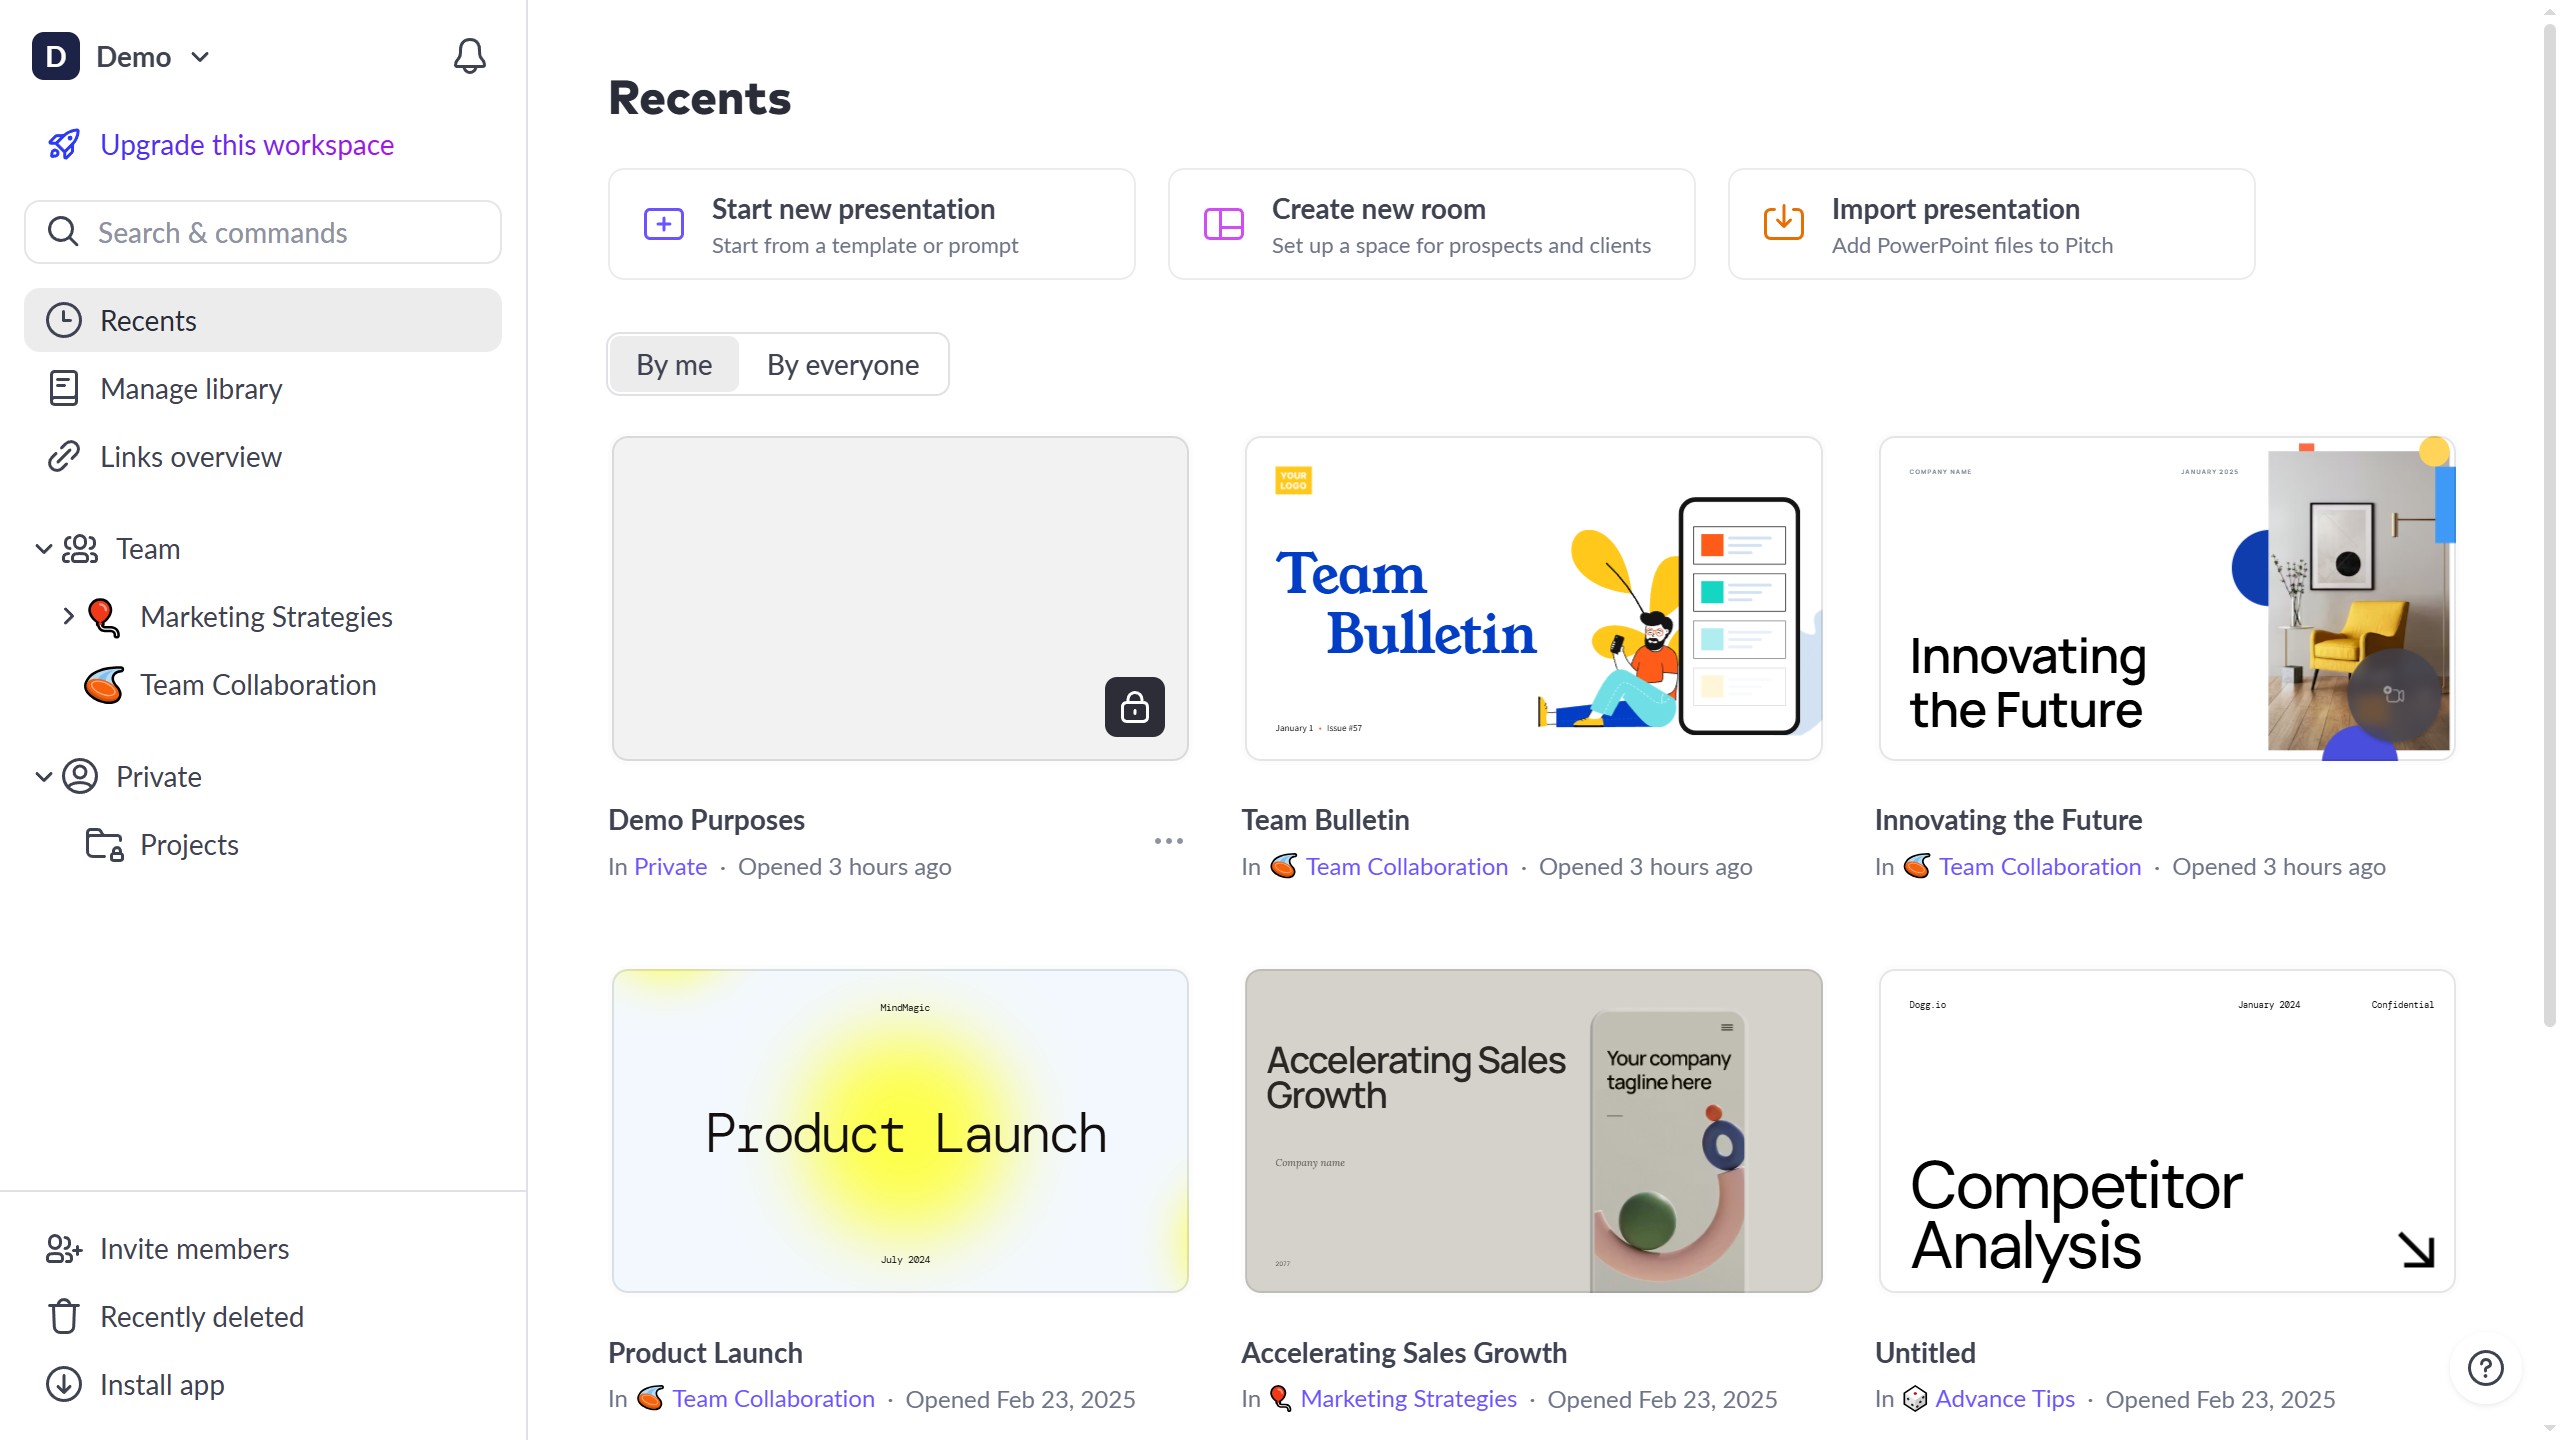Open Advance Tips link under Untitled
2560x1440 pixels.
pyautogui.click(x=2004, y=1399)
